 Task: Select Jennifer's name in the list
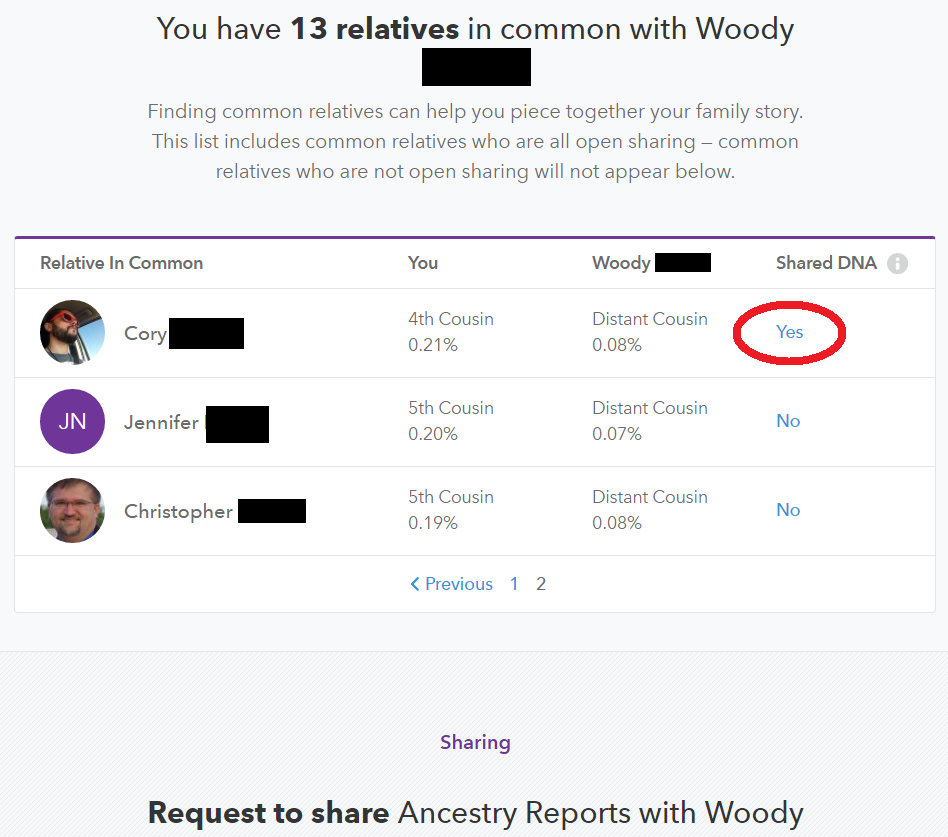tap(161, 422)
